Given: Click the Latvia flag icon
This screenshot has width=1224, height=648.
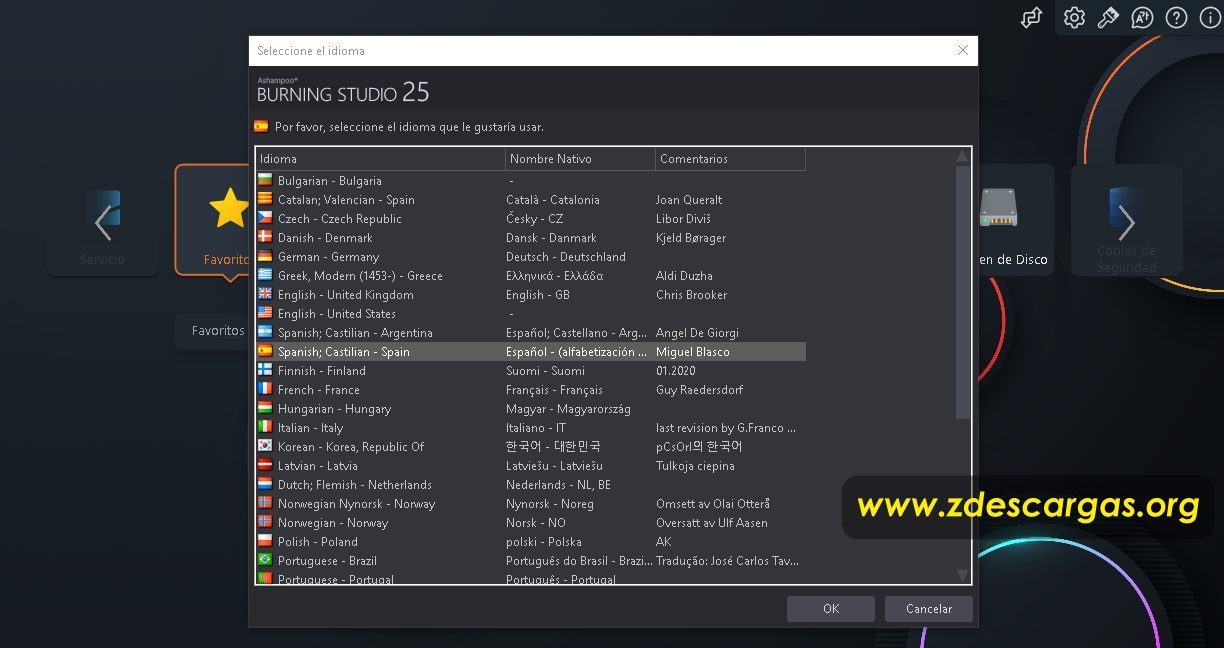Looking at the screenshot, I should 265,466.
